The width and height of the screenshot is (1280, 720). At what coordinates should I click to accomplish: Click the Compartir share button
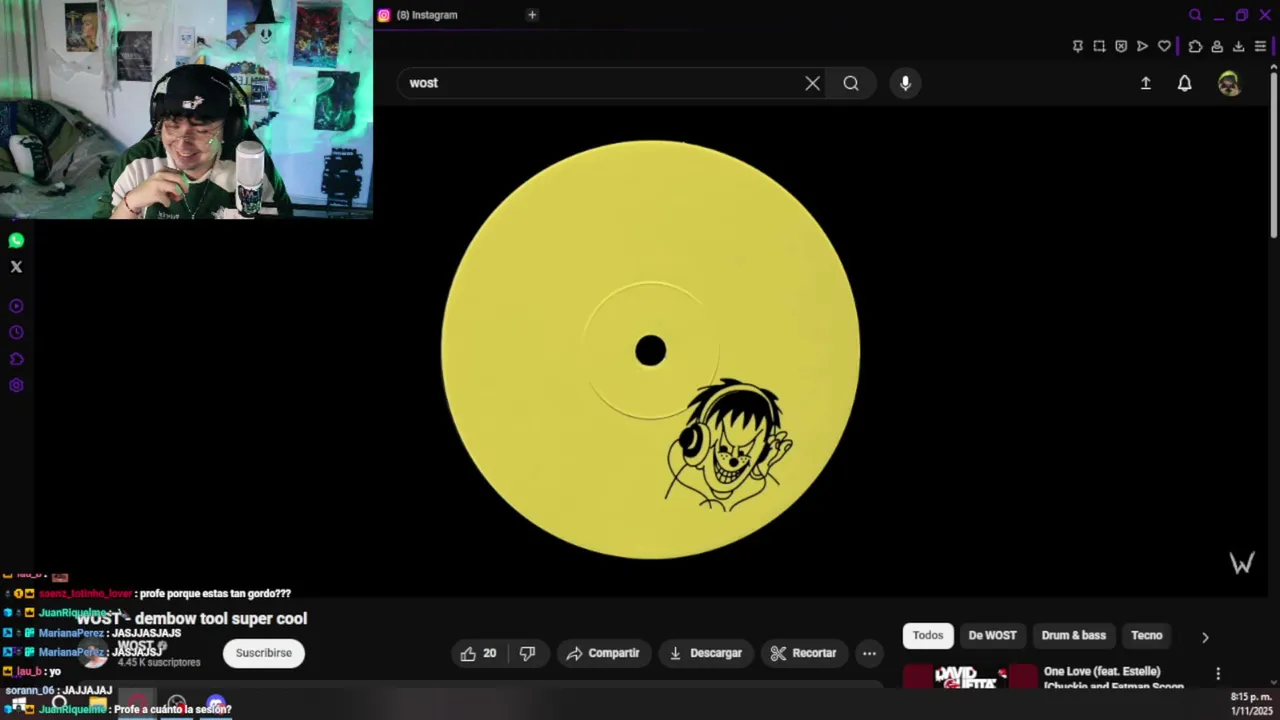603,653
